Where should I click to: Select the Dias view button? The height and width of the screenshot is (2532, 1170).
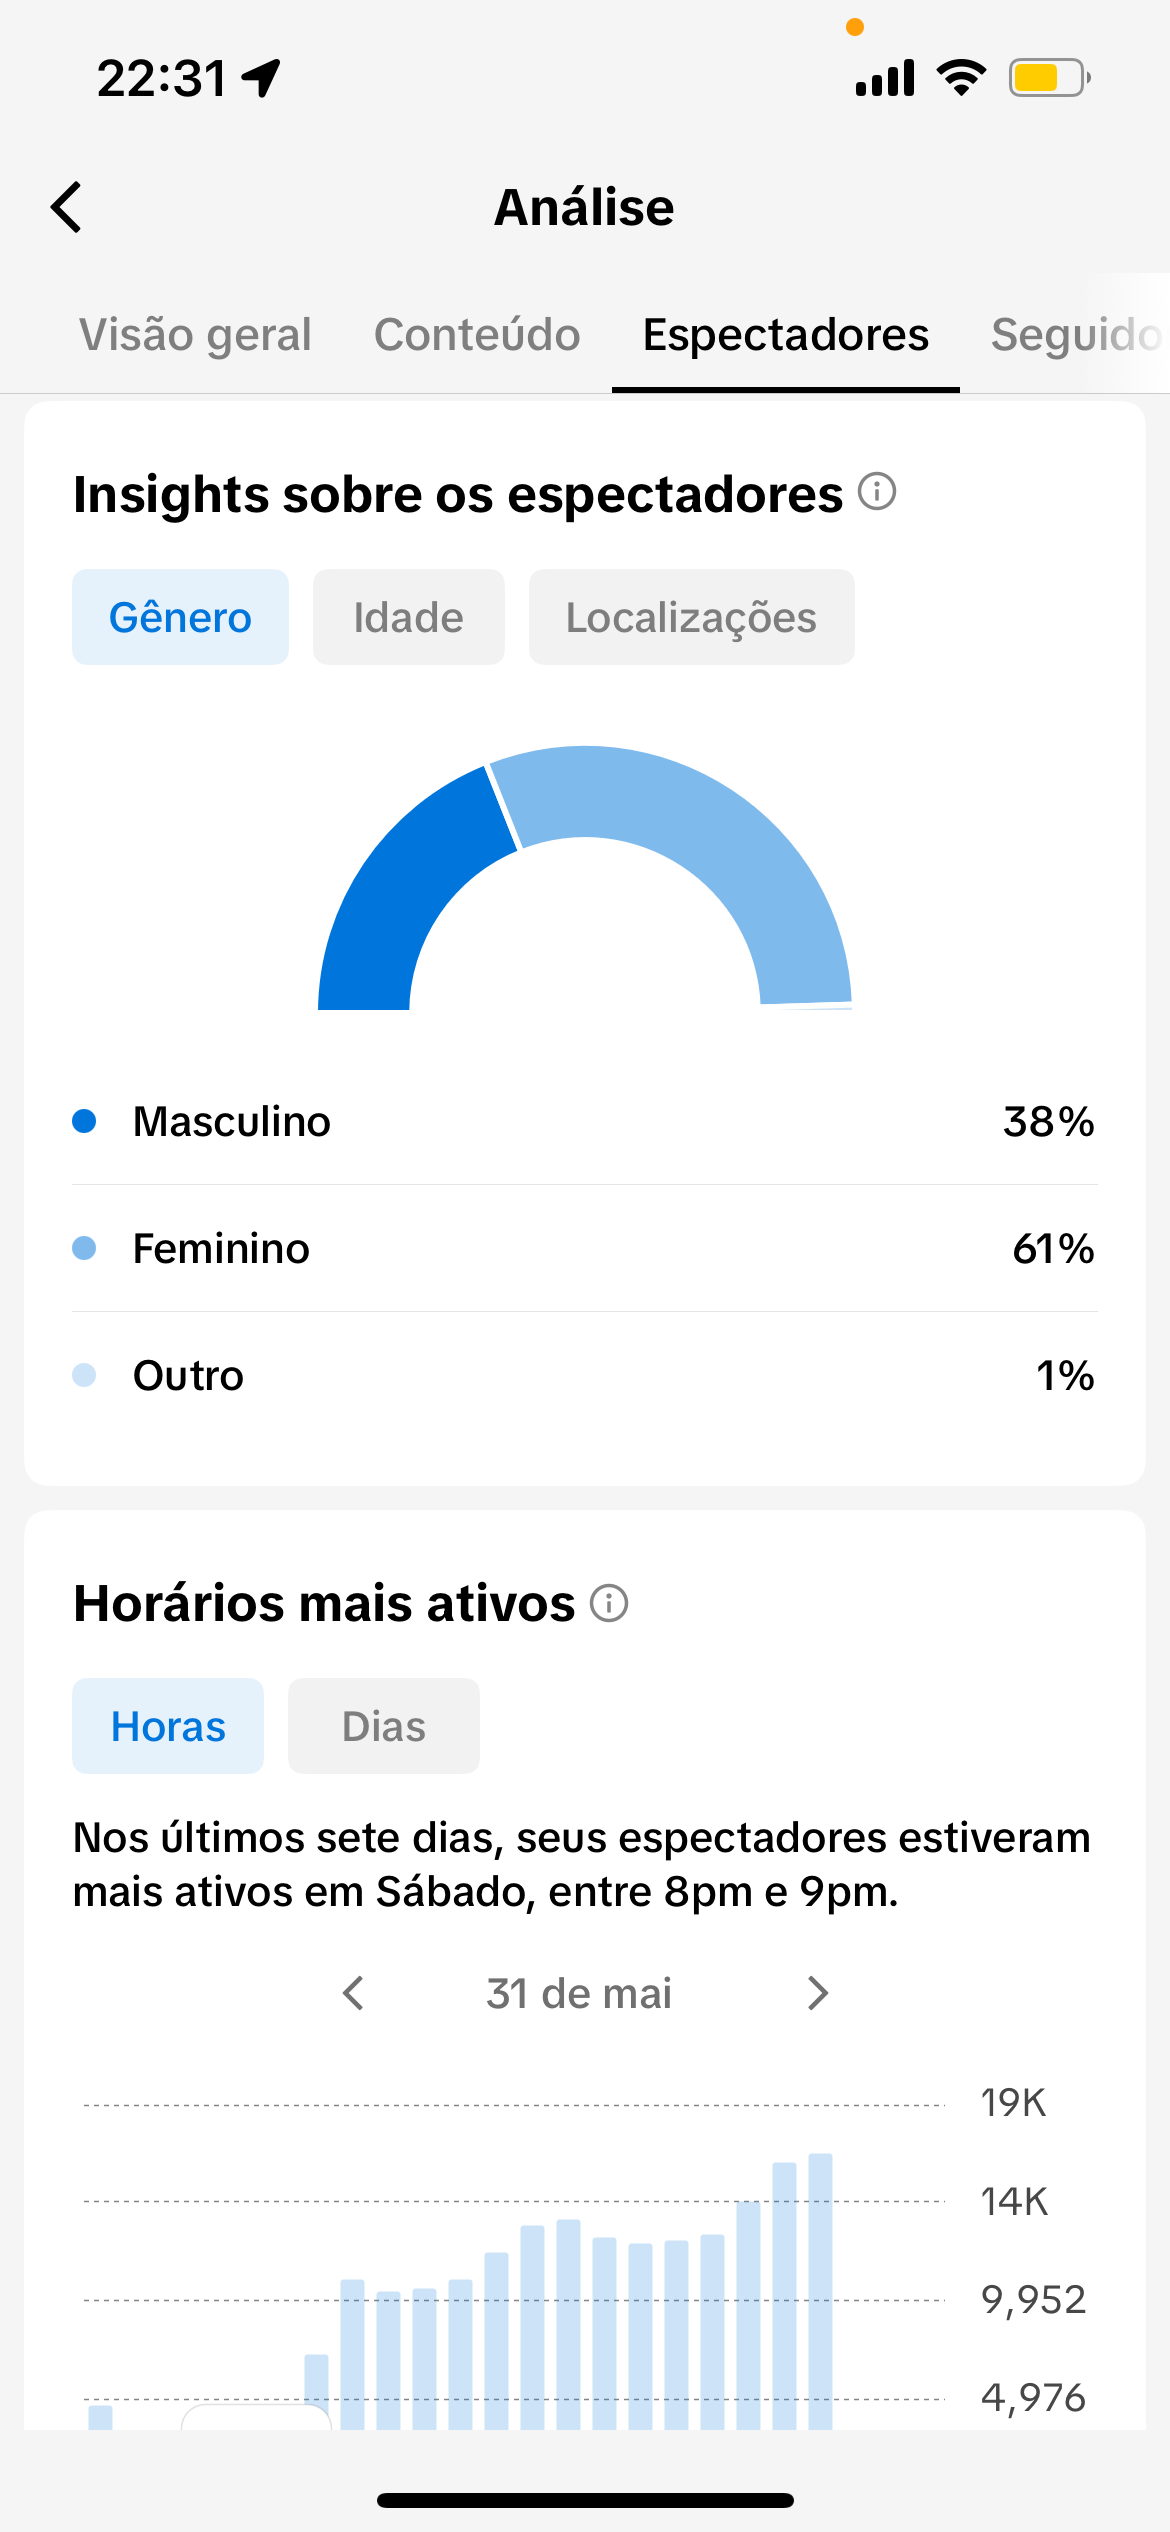tap(384, 1726)
